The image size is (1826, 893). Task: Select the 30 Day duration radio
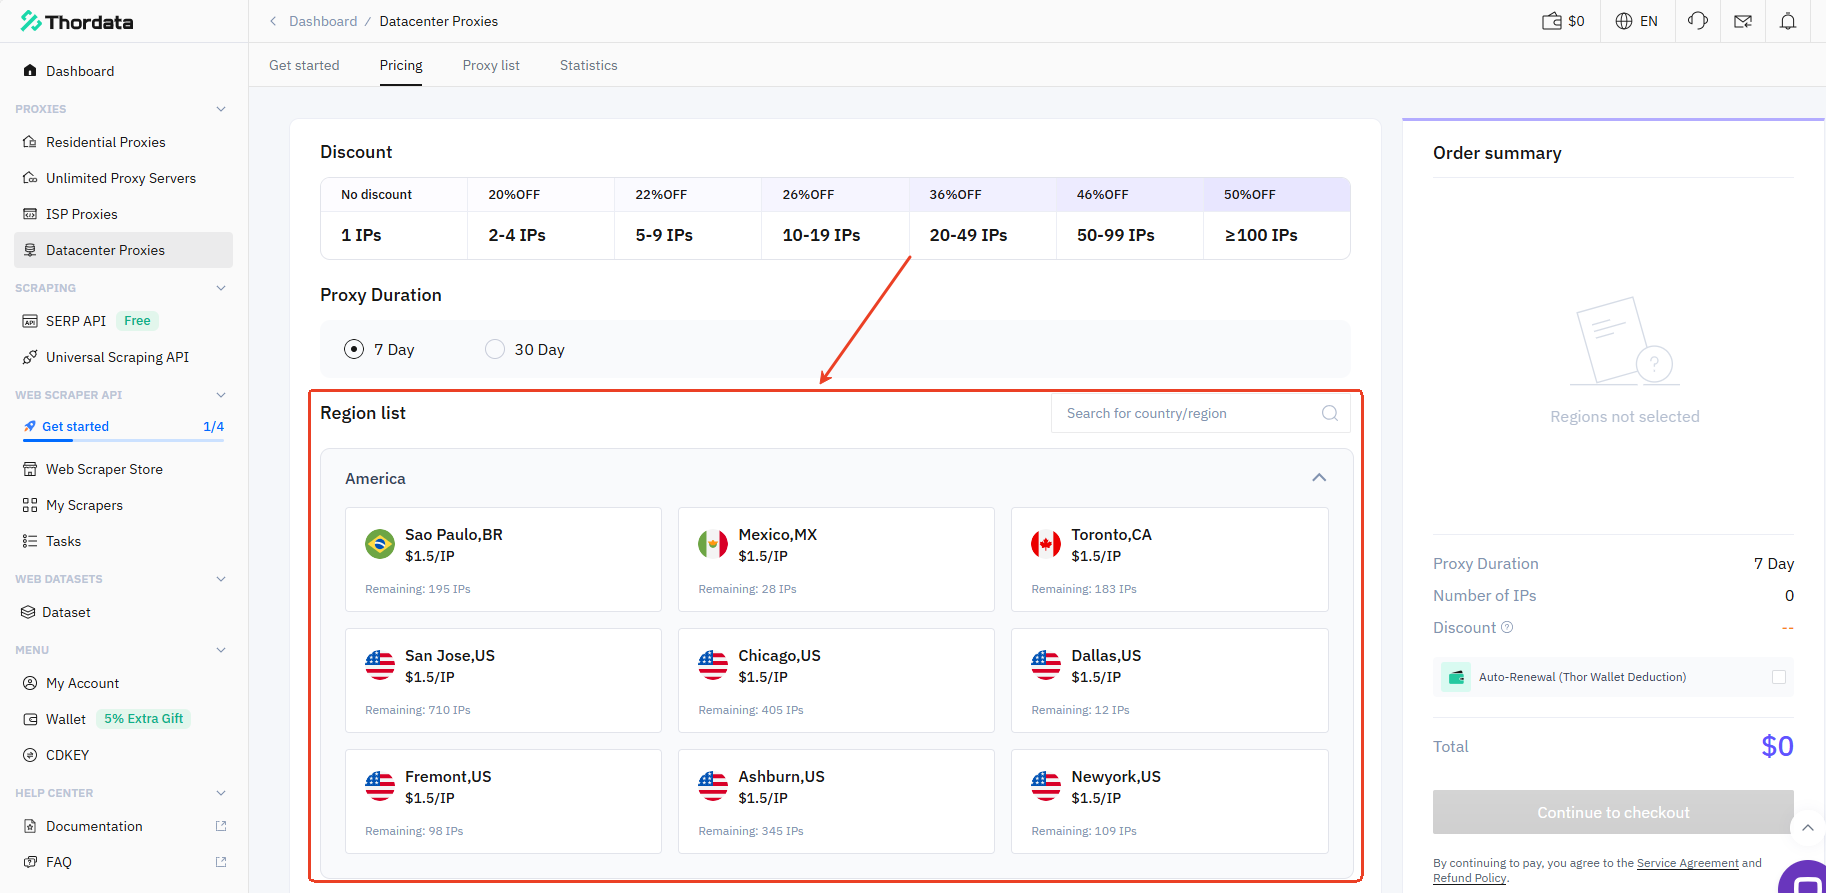point(495,349)
